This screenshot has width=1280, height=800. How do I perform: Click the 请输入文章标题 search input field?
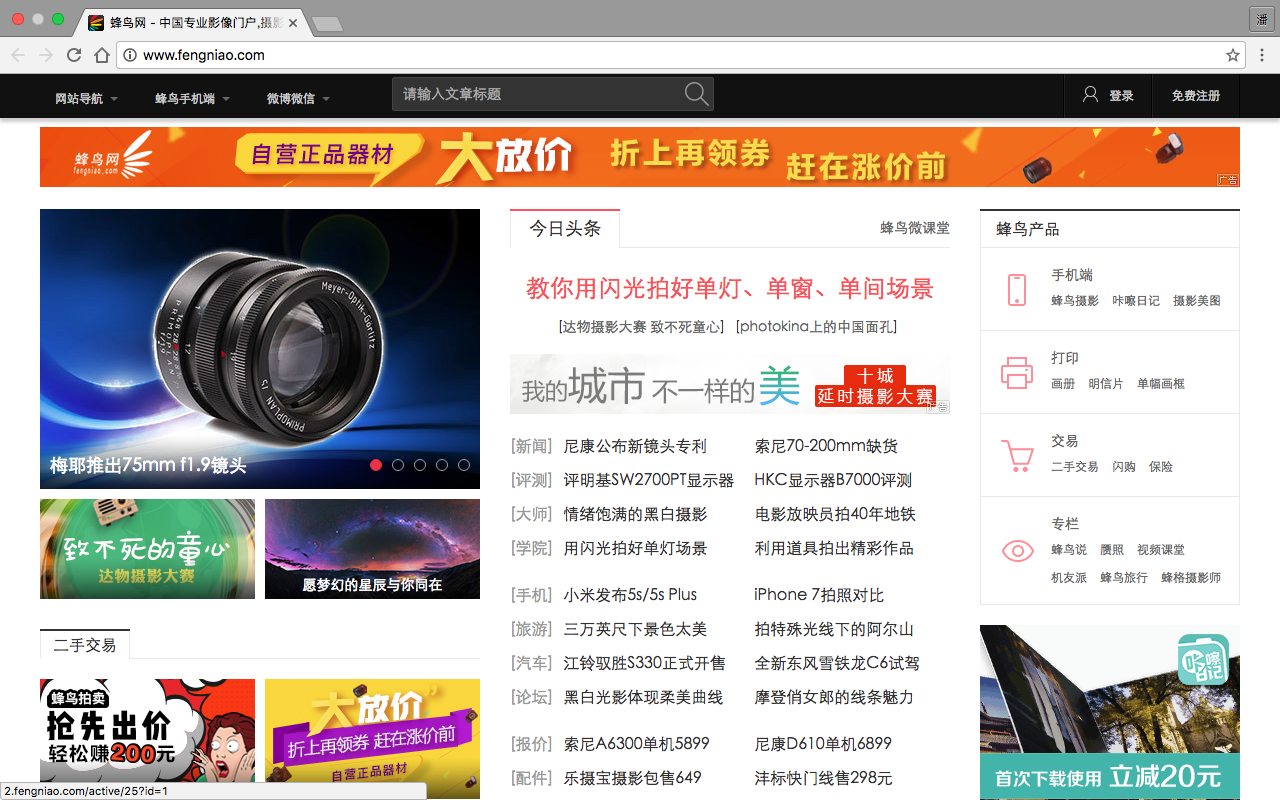coord(540,93)
